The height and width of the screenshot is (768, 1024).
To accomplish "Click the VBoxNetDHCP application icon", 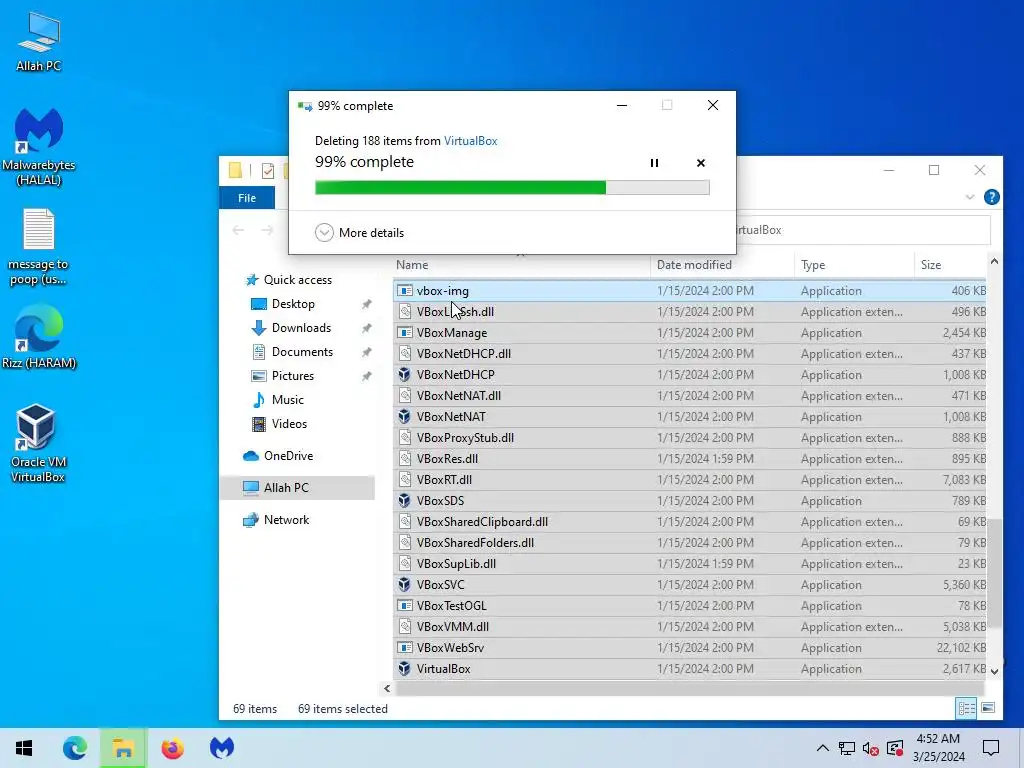I will click(x=404, y=374).
